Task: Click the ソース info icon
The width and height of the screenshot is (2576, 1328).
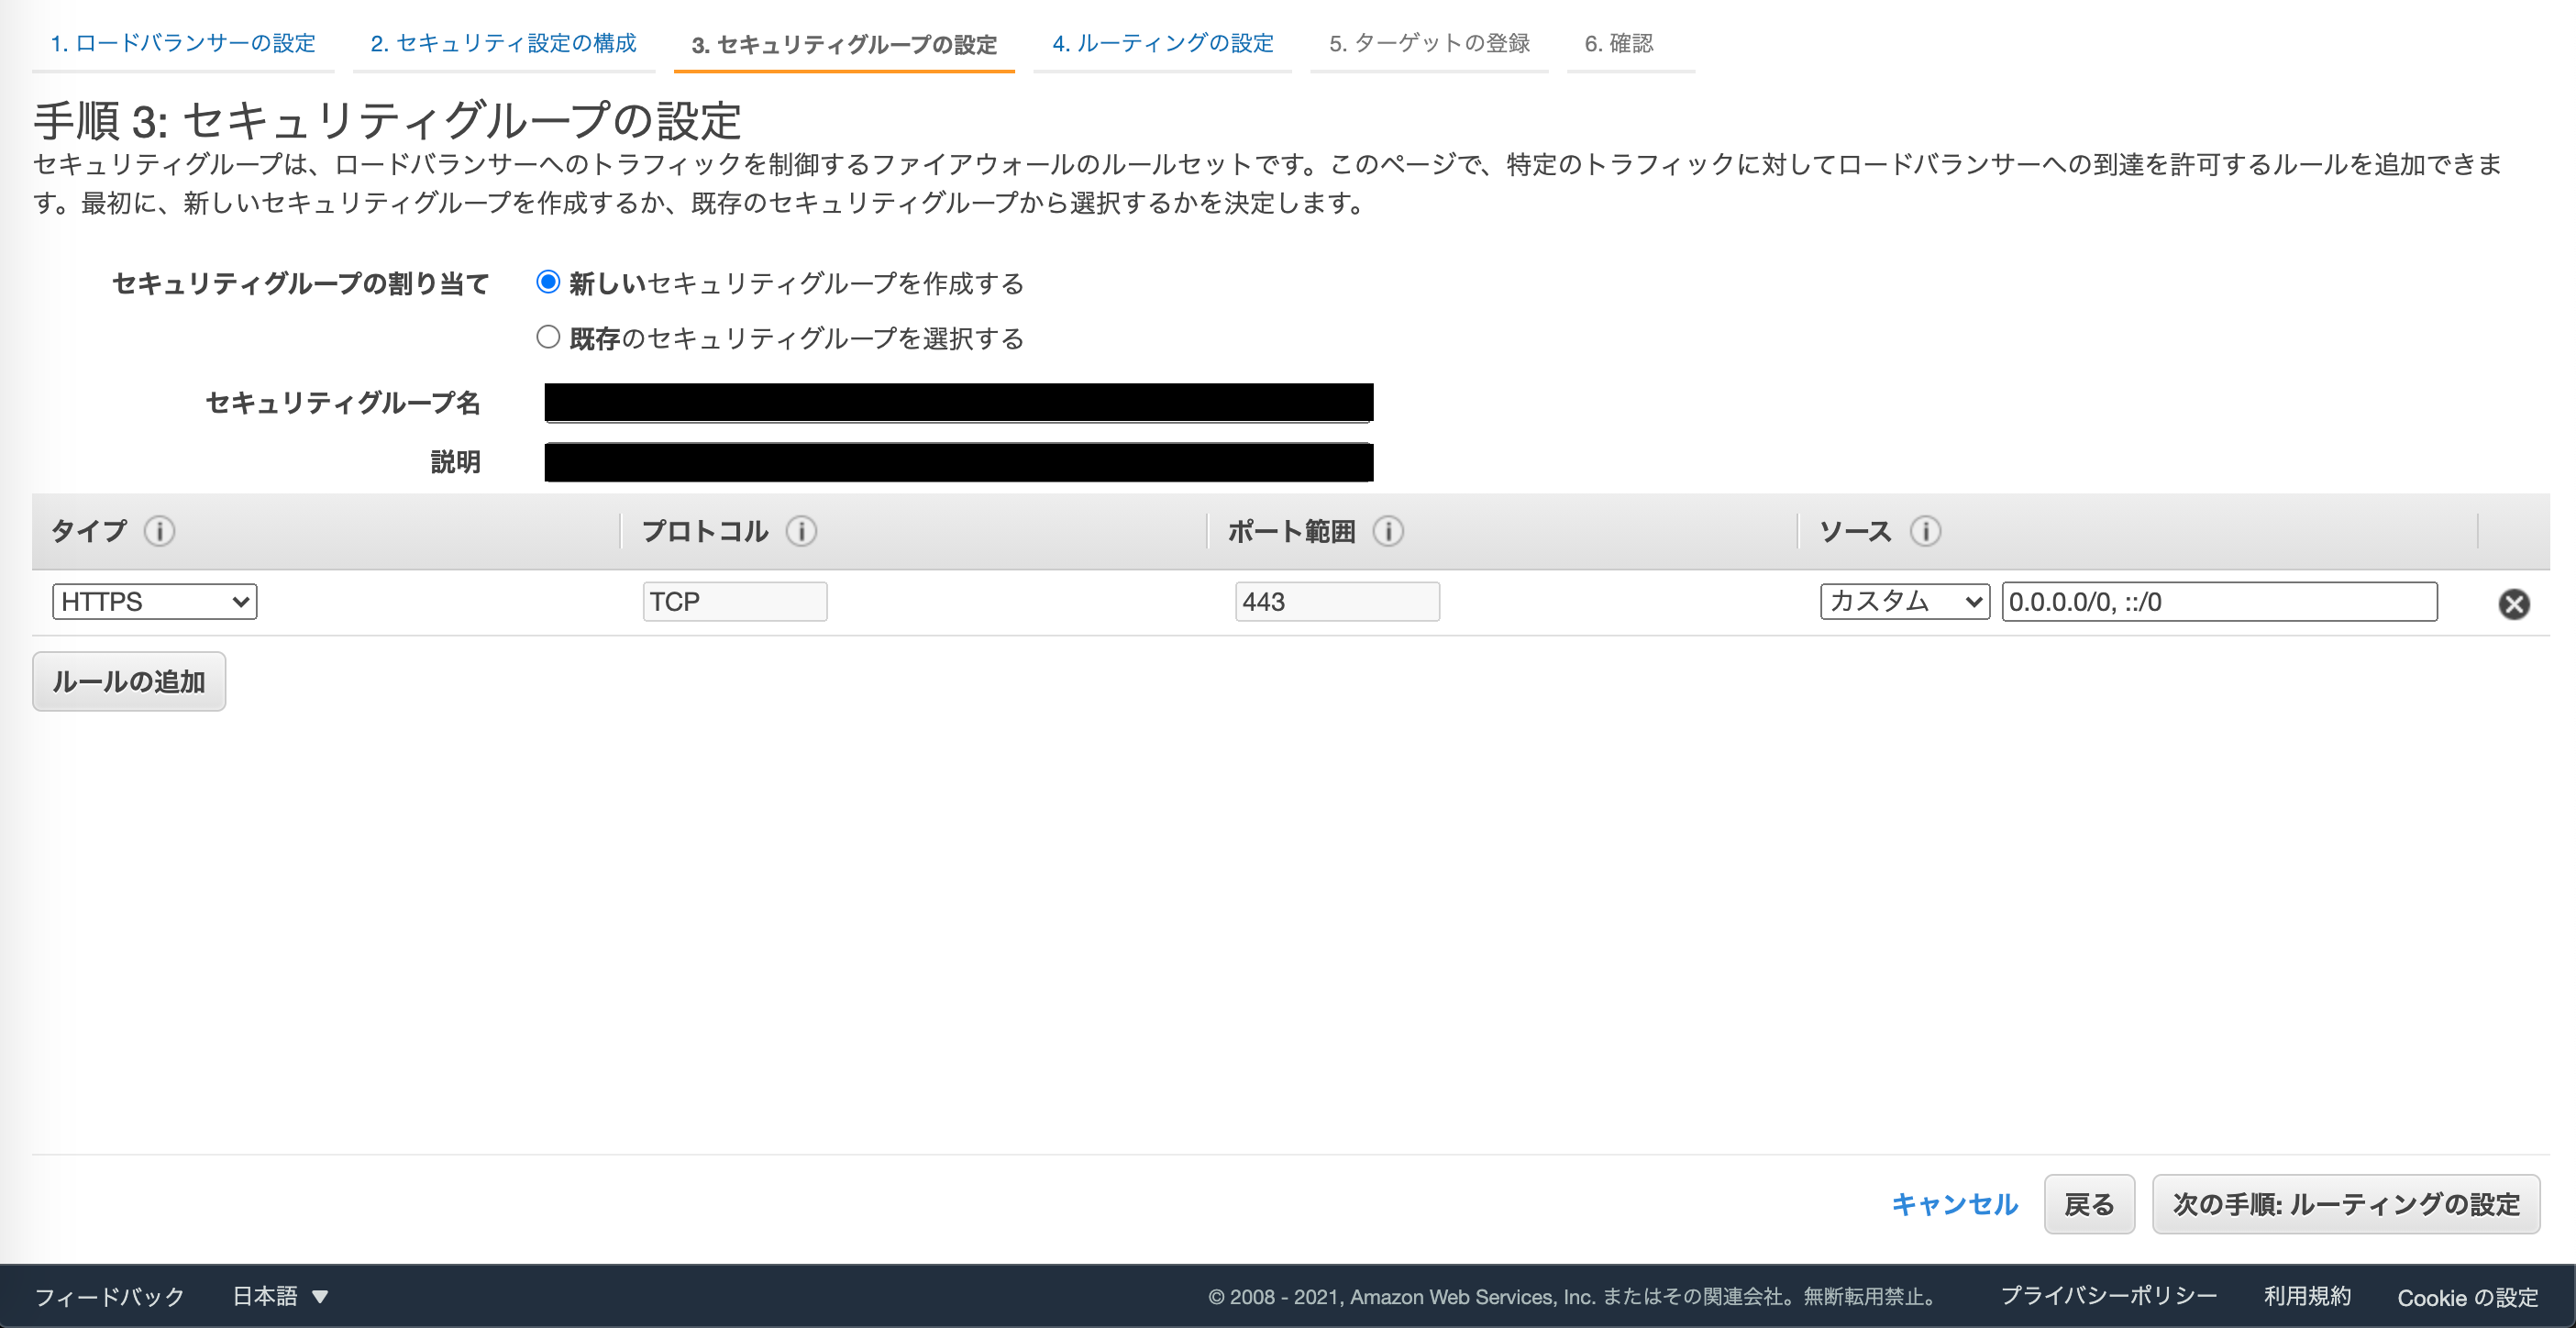Action: click(x=1925, y=532)
